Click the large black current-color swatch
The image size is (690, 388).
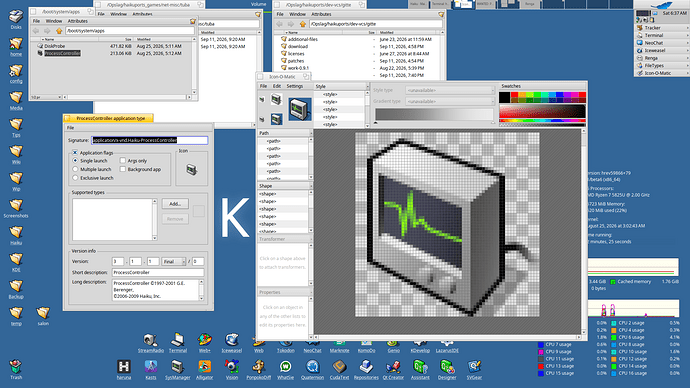[x=505, y=97]
